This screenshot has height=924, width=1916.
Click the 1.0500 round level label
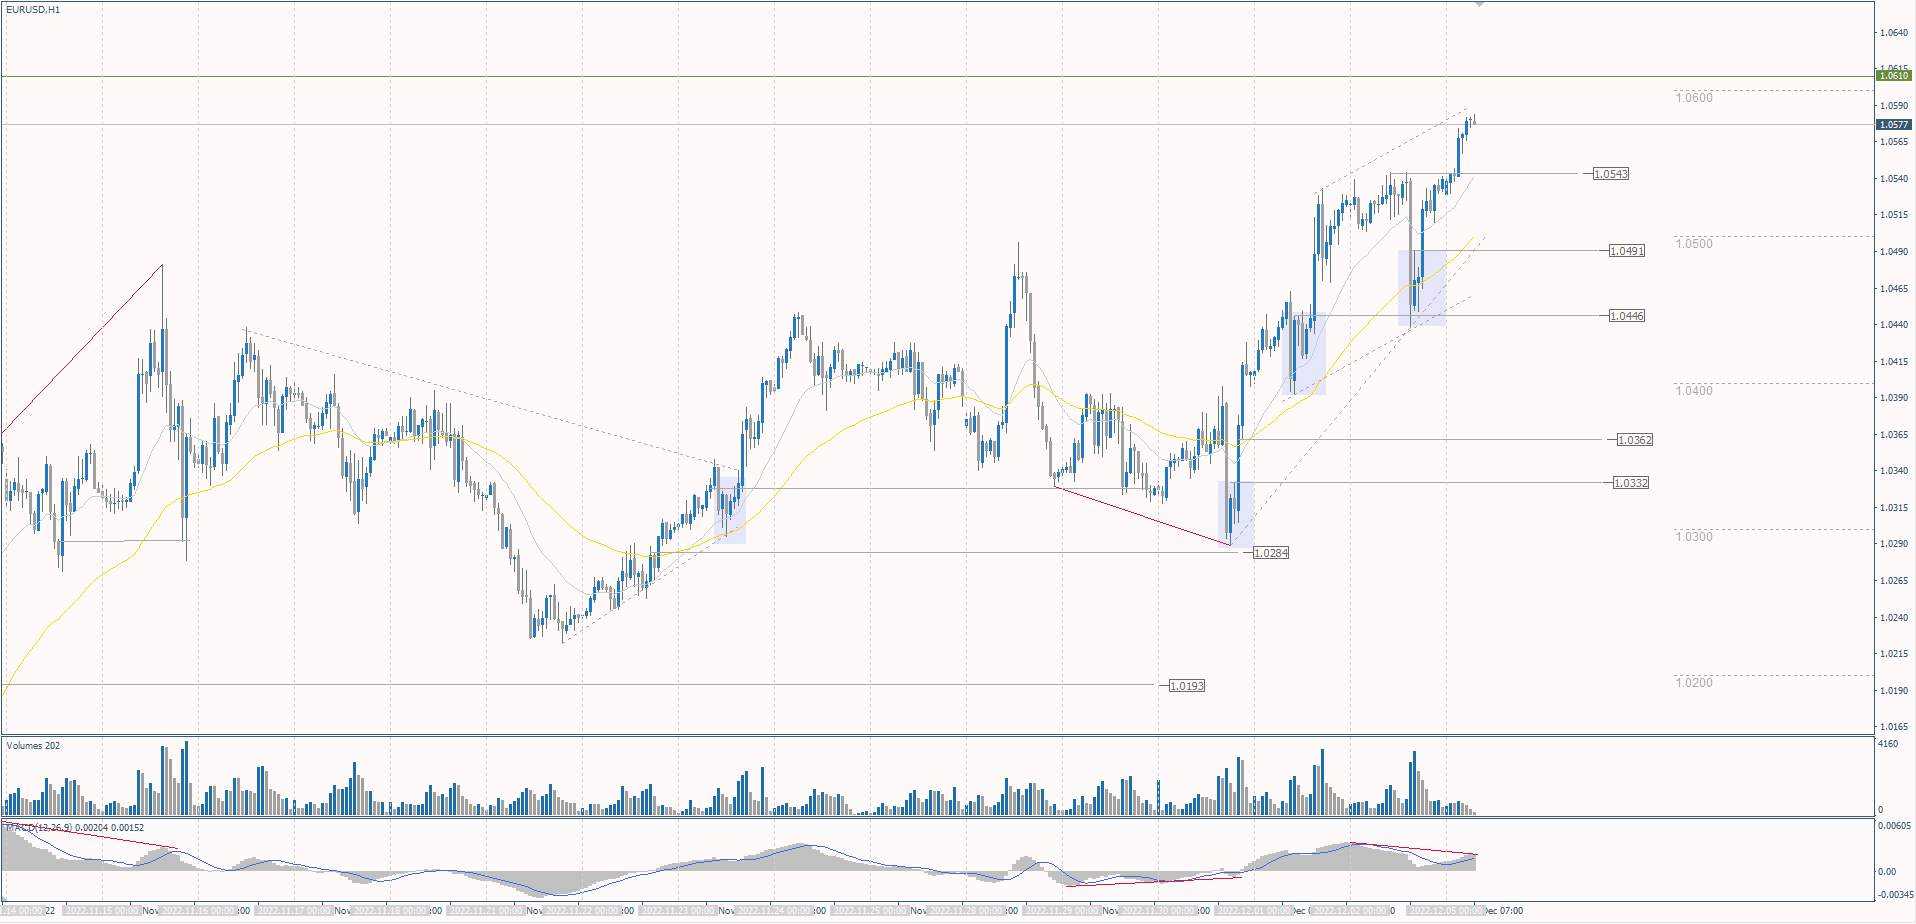(1694, 244)
